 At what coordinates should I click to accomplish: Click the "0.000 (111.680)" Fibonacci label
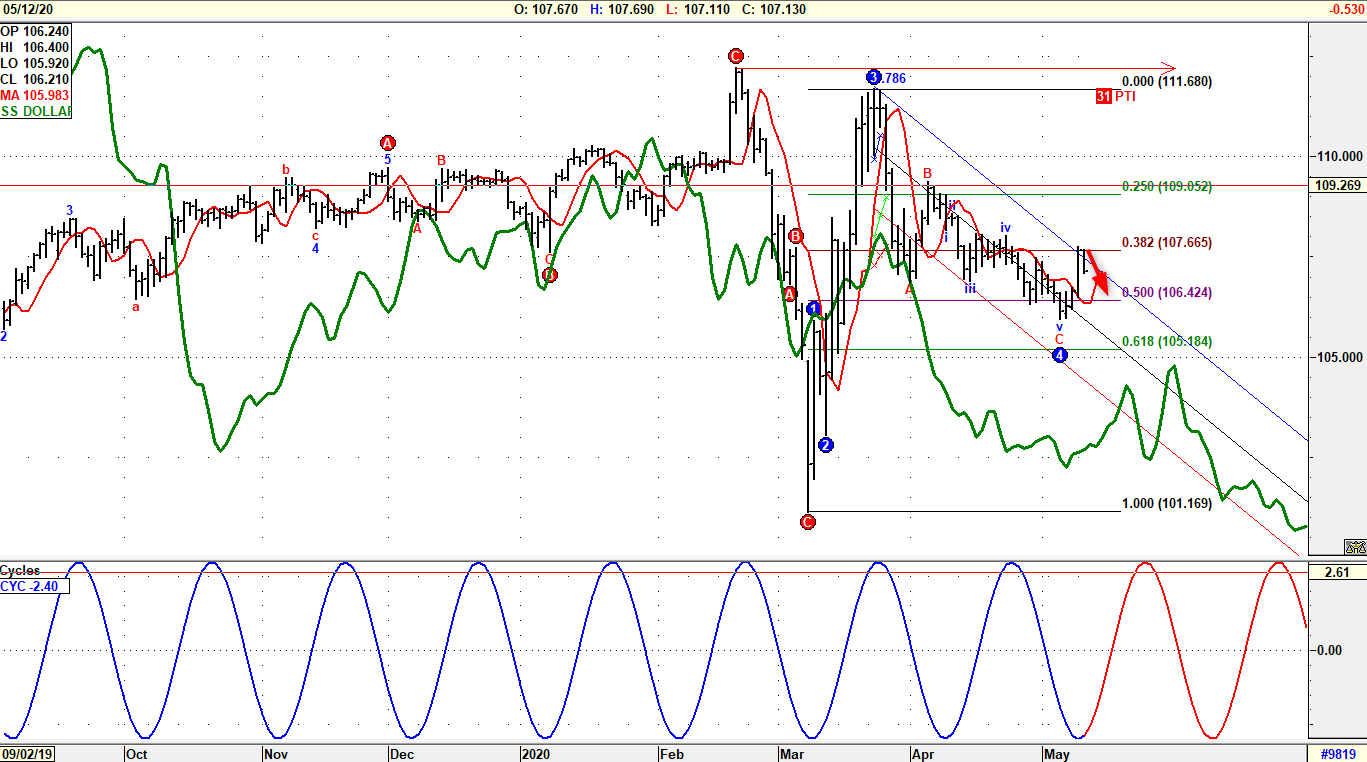tap(1167, 82)
